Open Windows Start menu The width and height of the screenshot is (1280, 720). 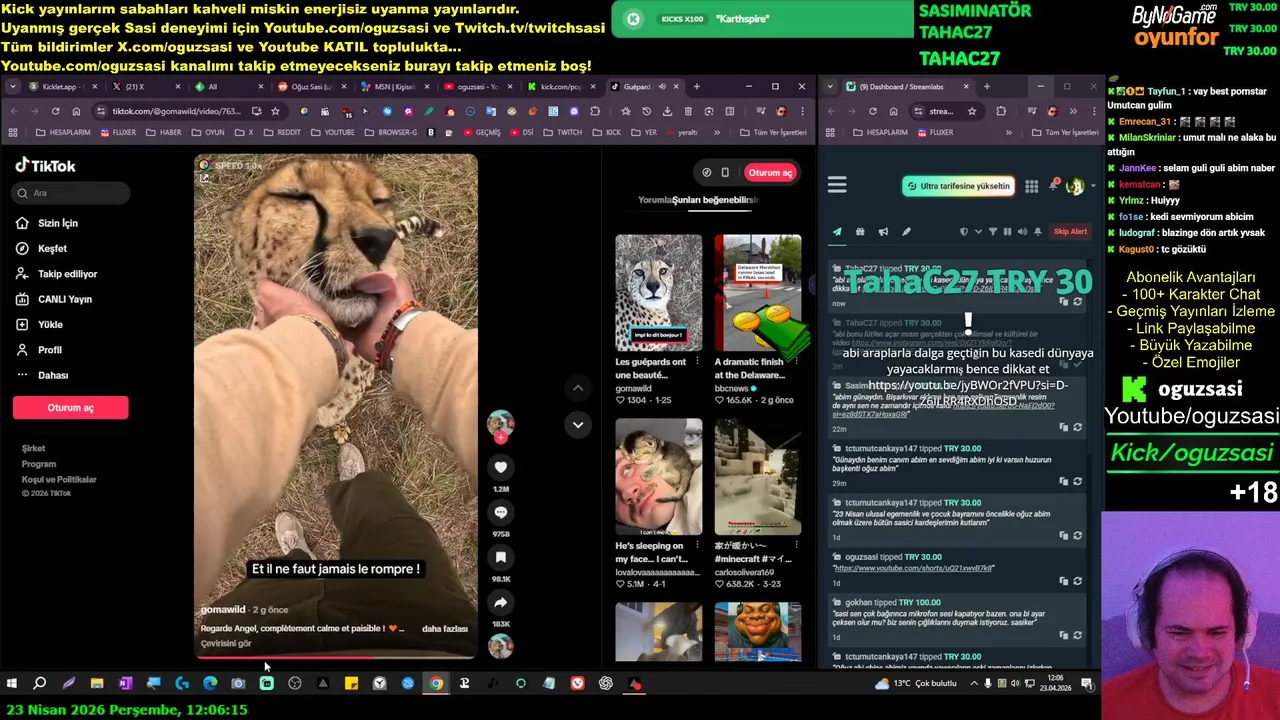tap(12, 684)
